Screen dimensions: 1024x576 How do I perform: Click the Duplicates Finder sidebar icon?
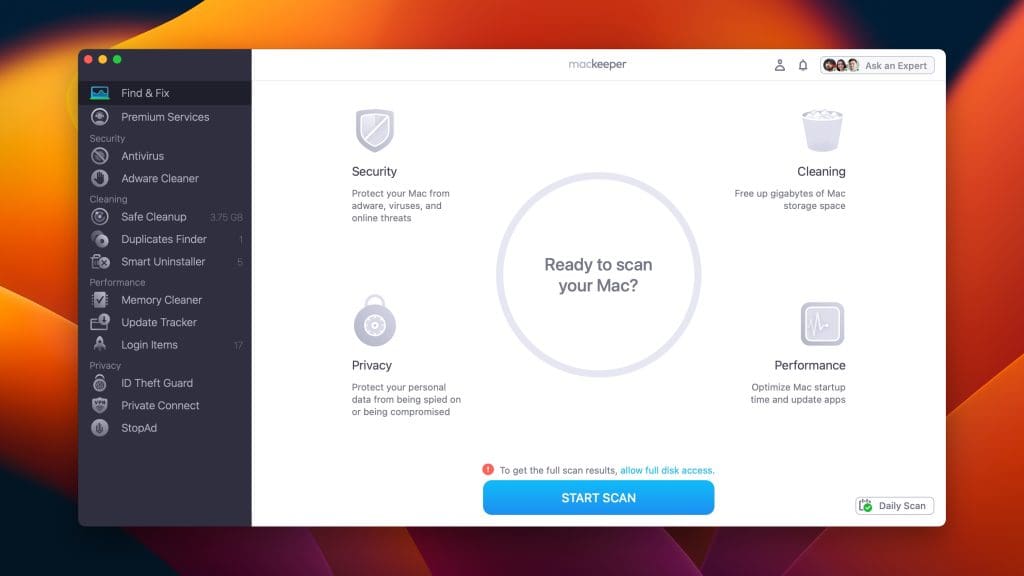click(100, 239)
